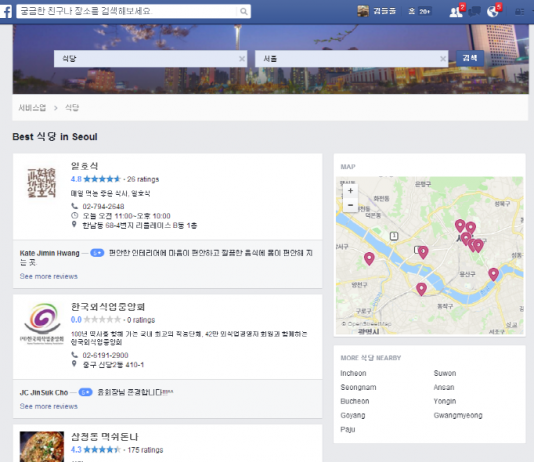Clear the 식당 search field
The image size is (534, 462).
(242, 59)
